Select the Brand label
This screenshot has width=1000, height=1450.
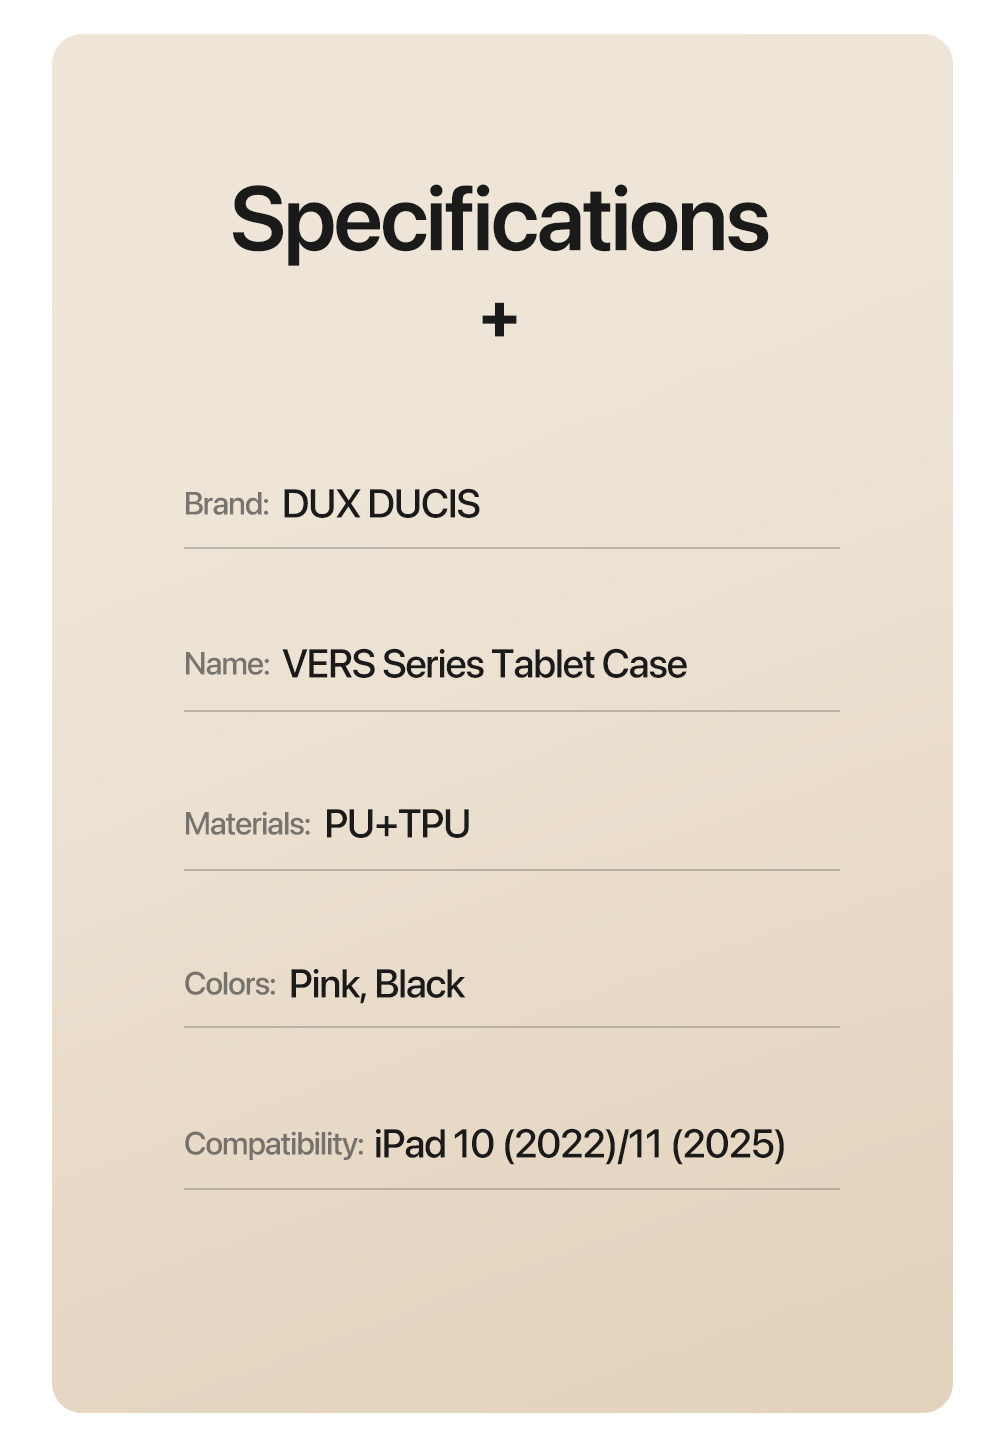227,504
